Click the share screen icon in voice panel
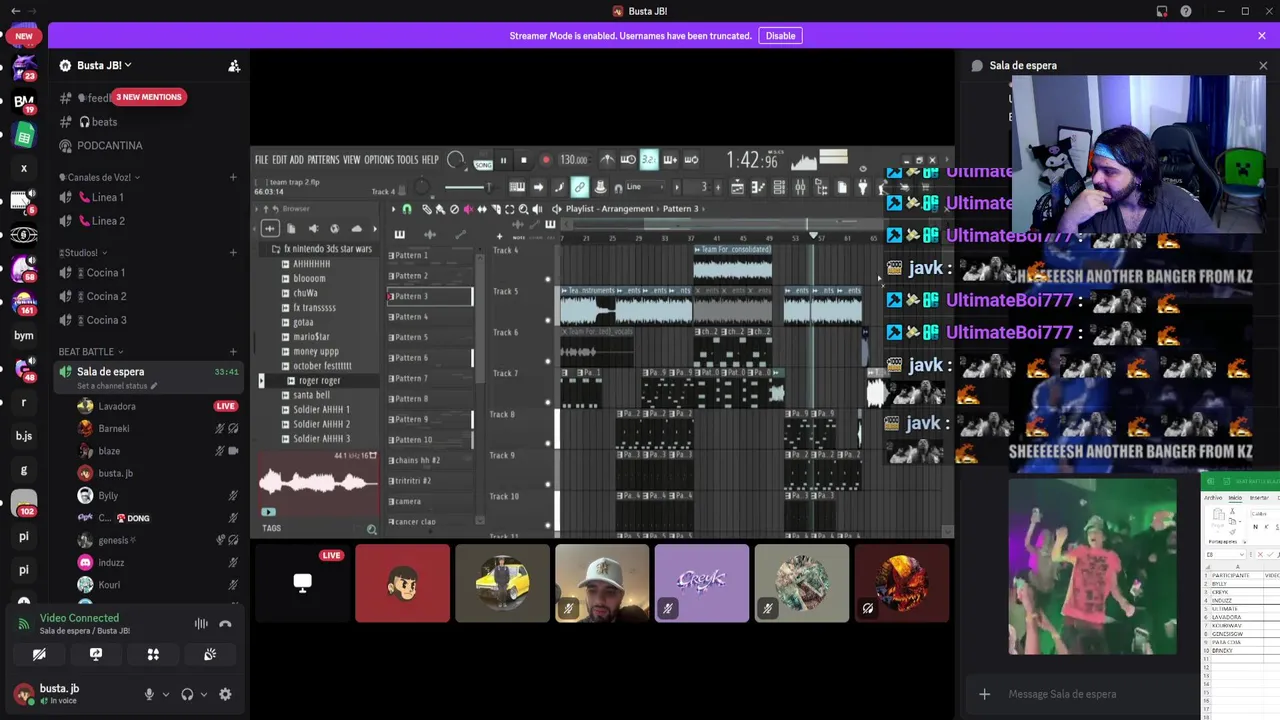This screenshot has height=720, width=1280. tap(96, 654)
